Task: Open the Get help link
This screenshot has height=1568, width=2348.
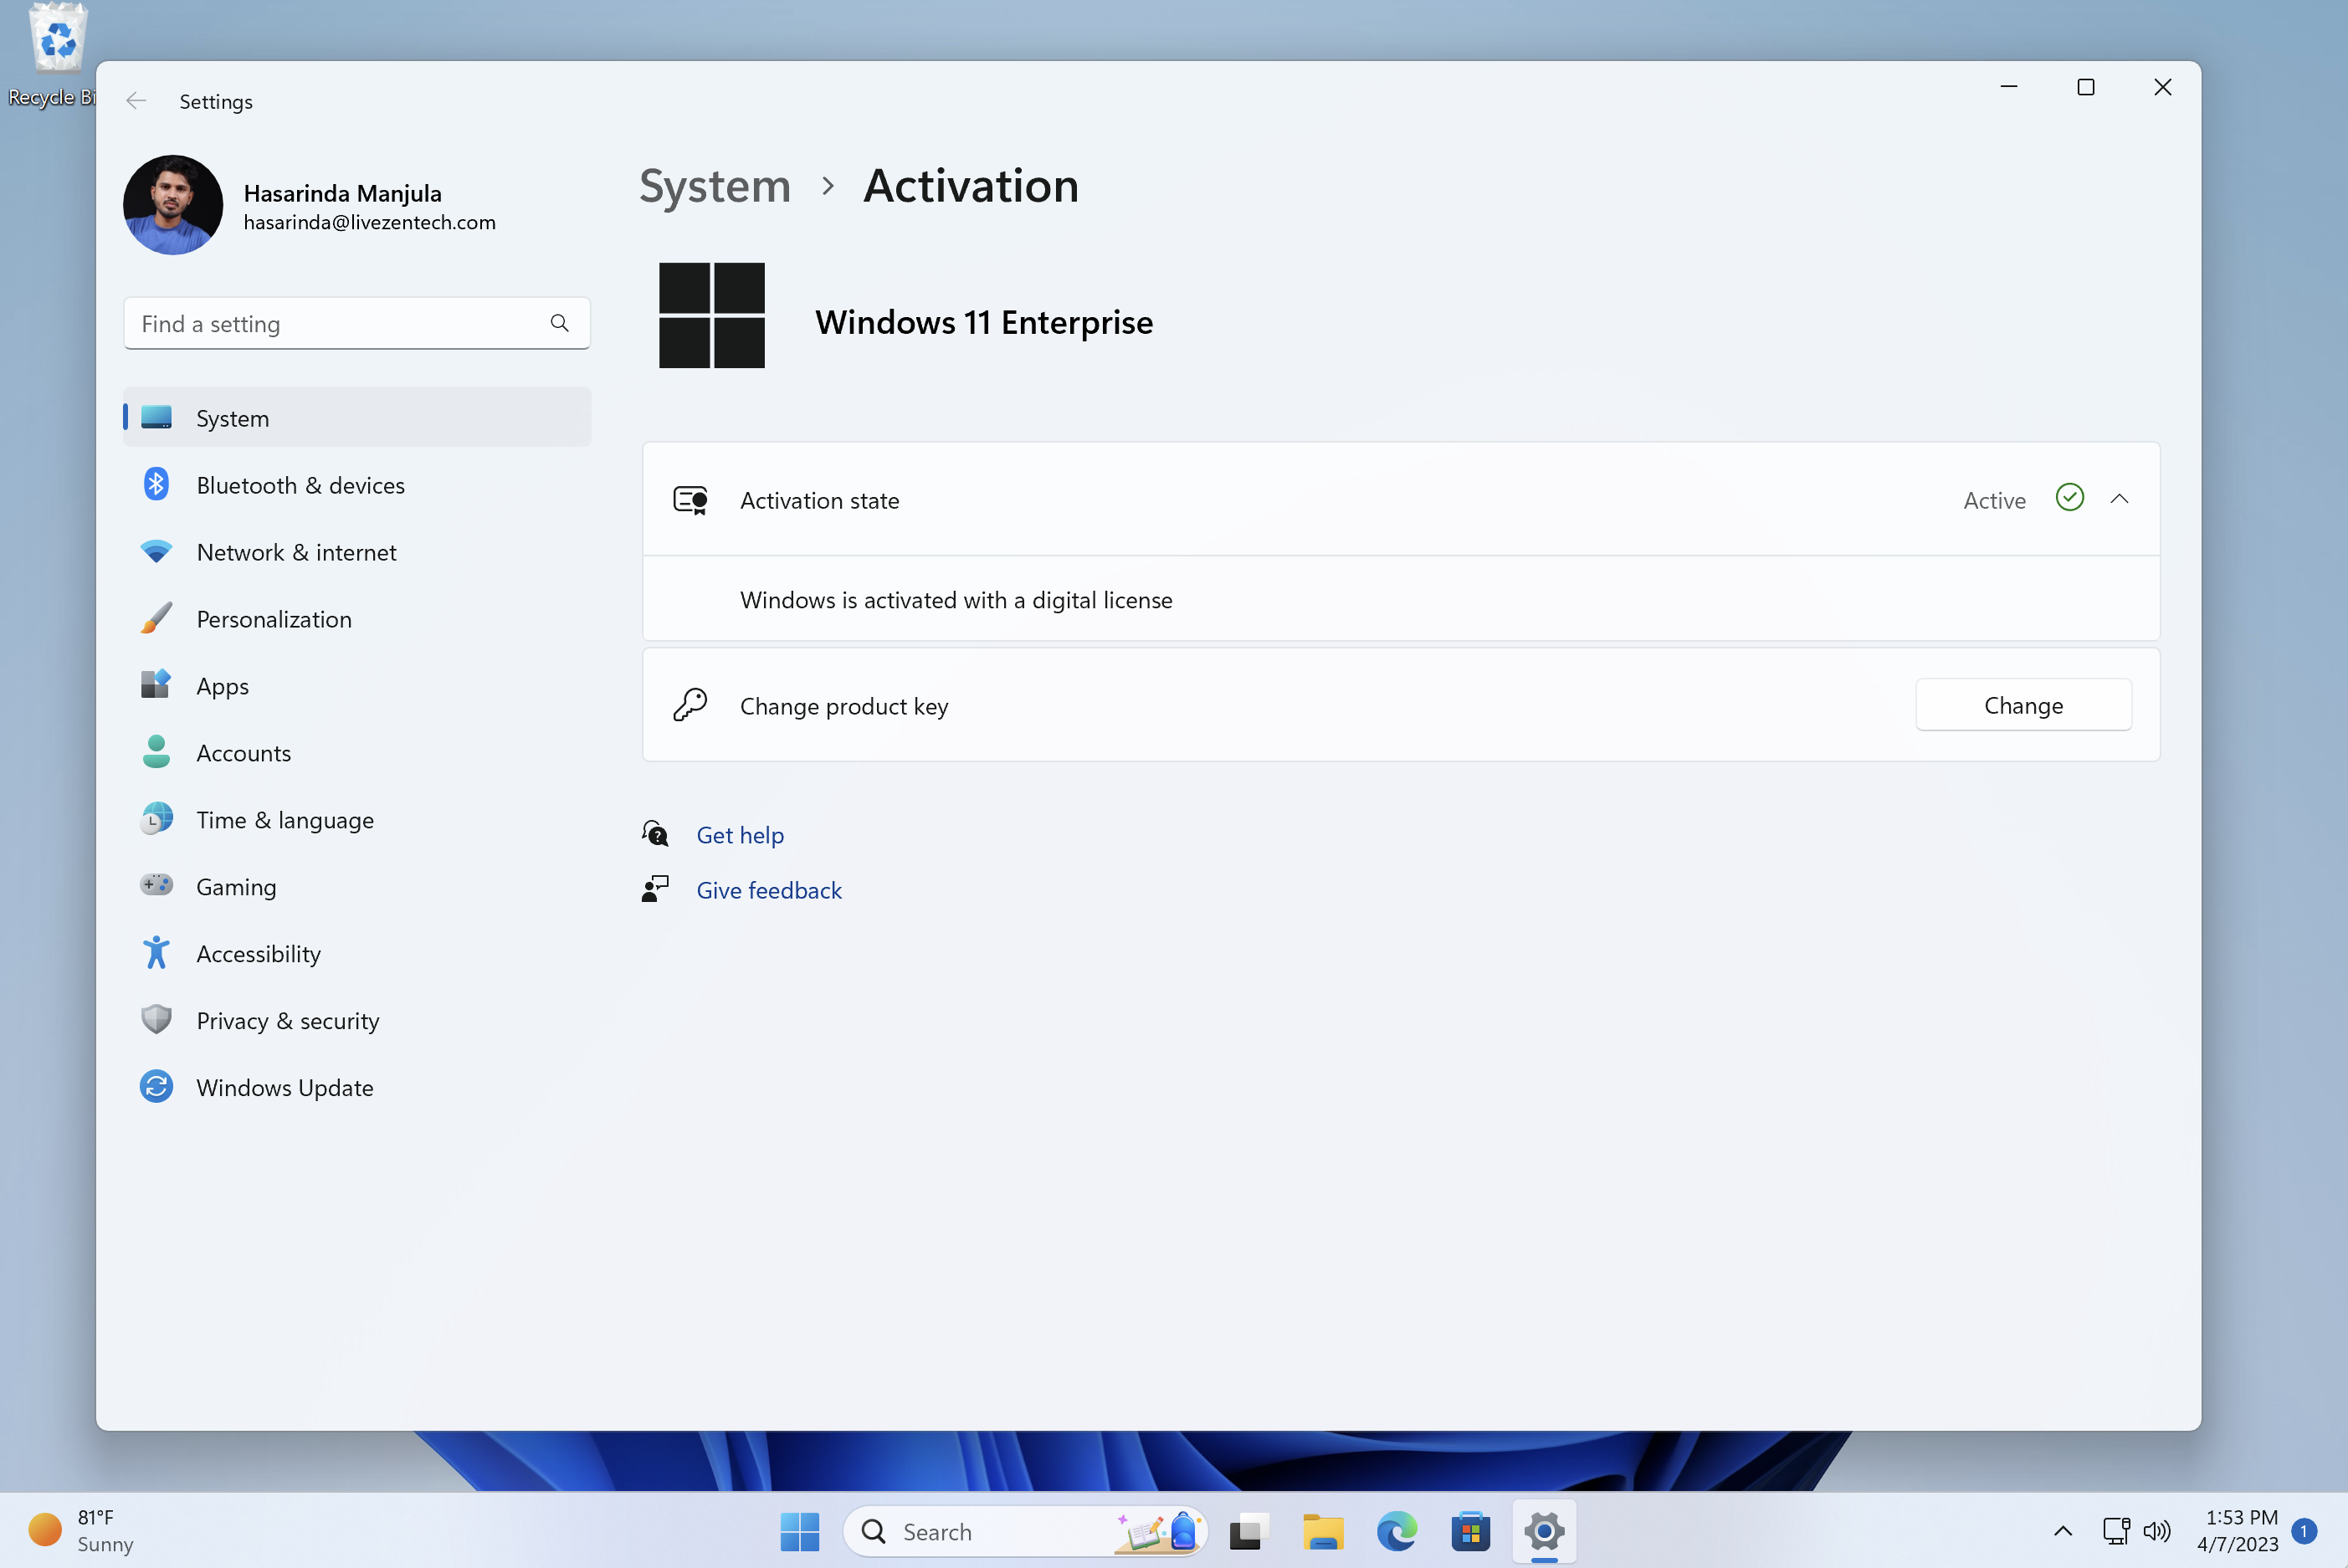Action: click(739, 835)
